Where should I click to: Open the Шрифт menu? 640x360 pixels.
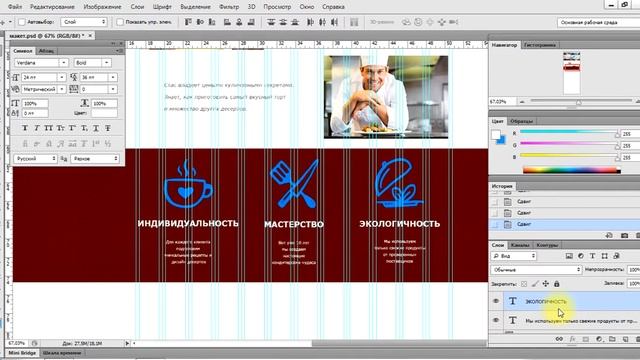pos(162,7)
